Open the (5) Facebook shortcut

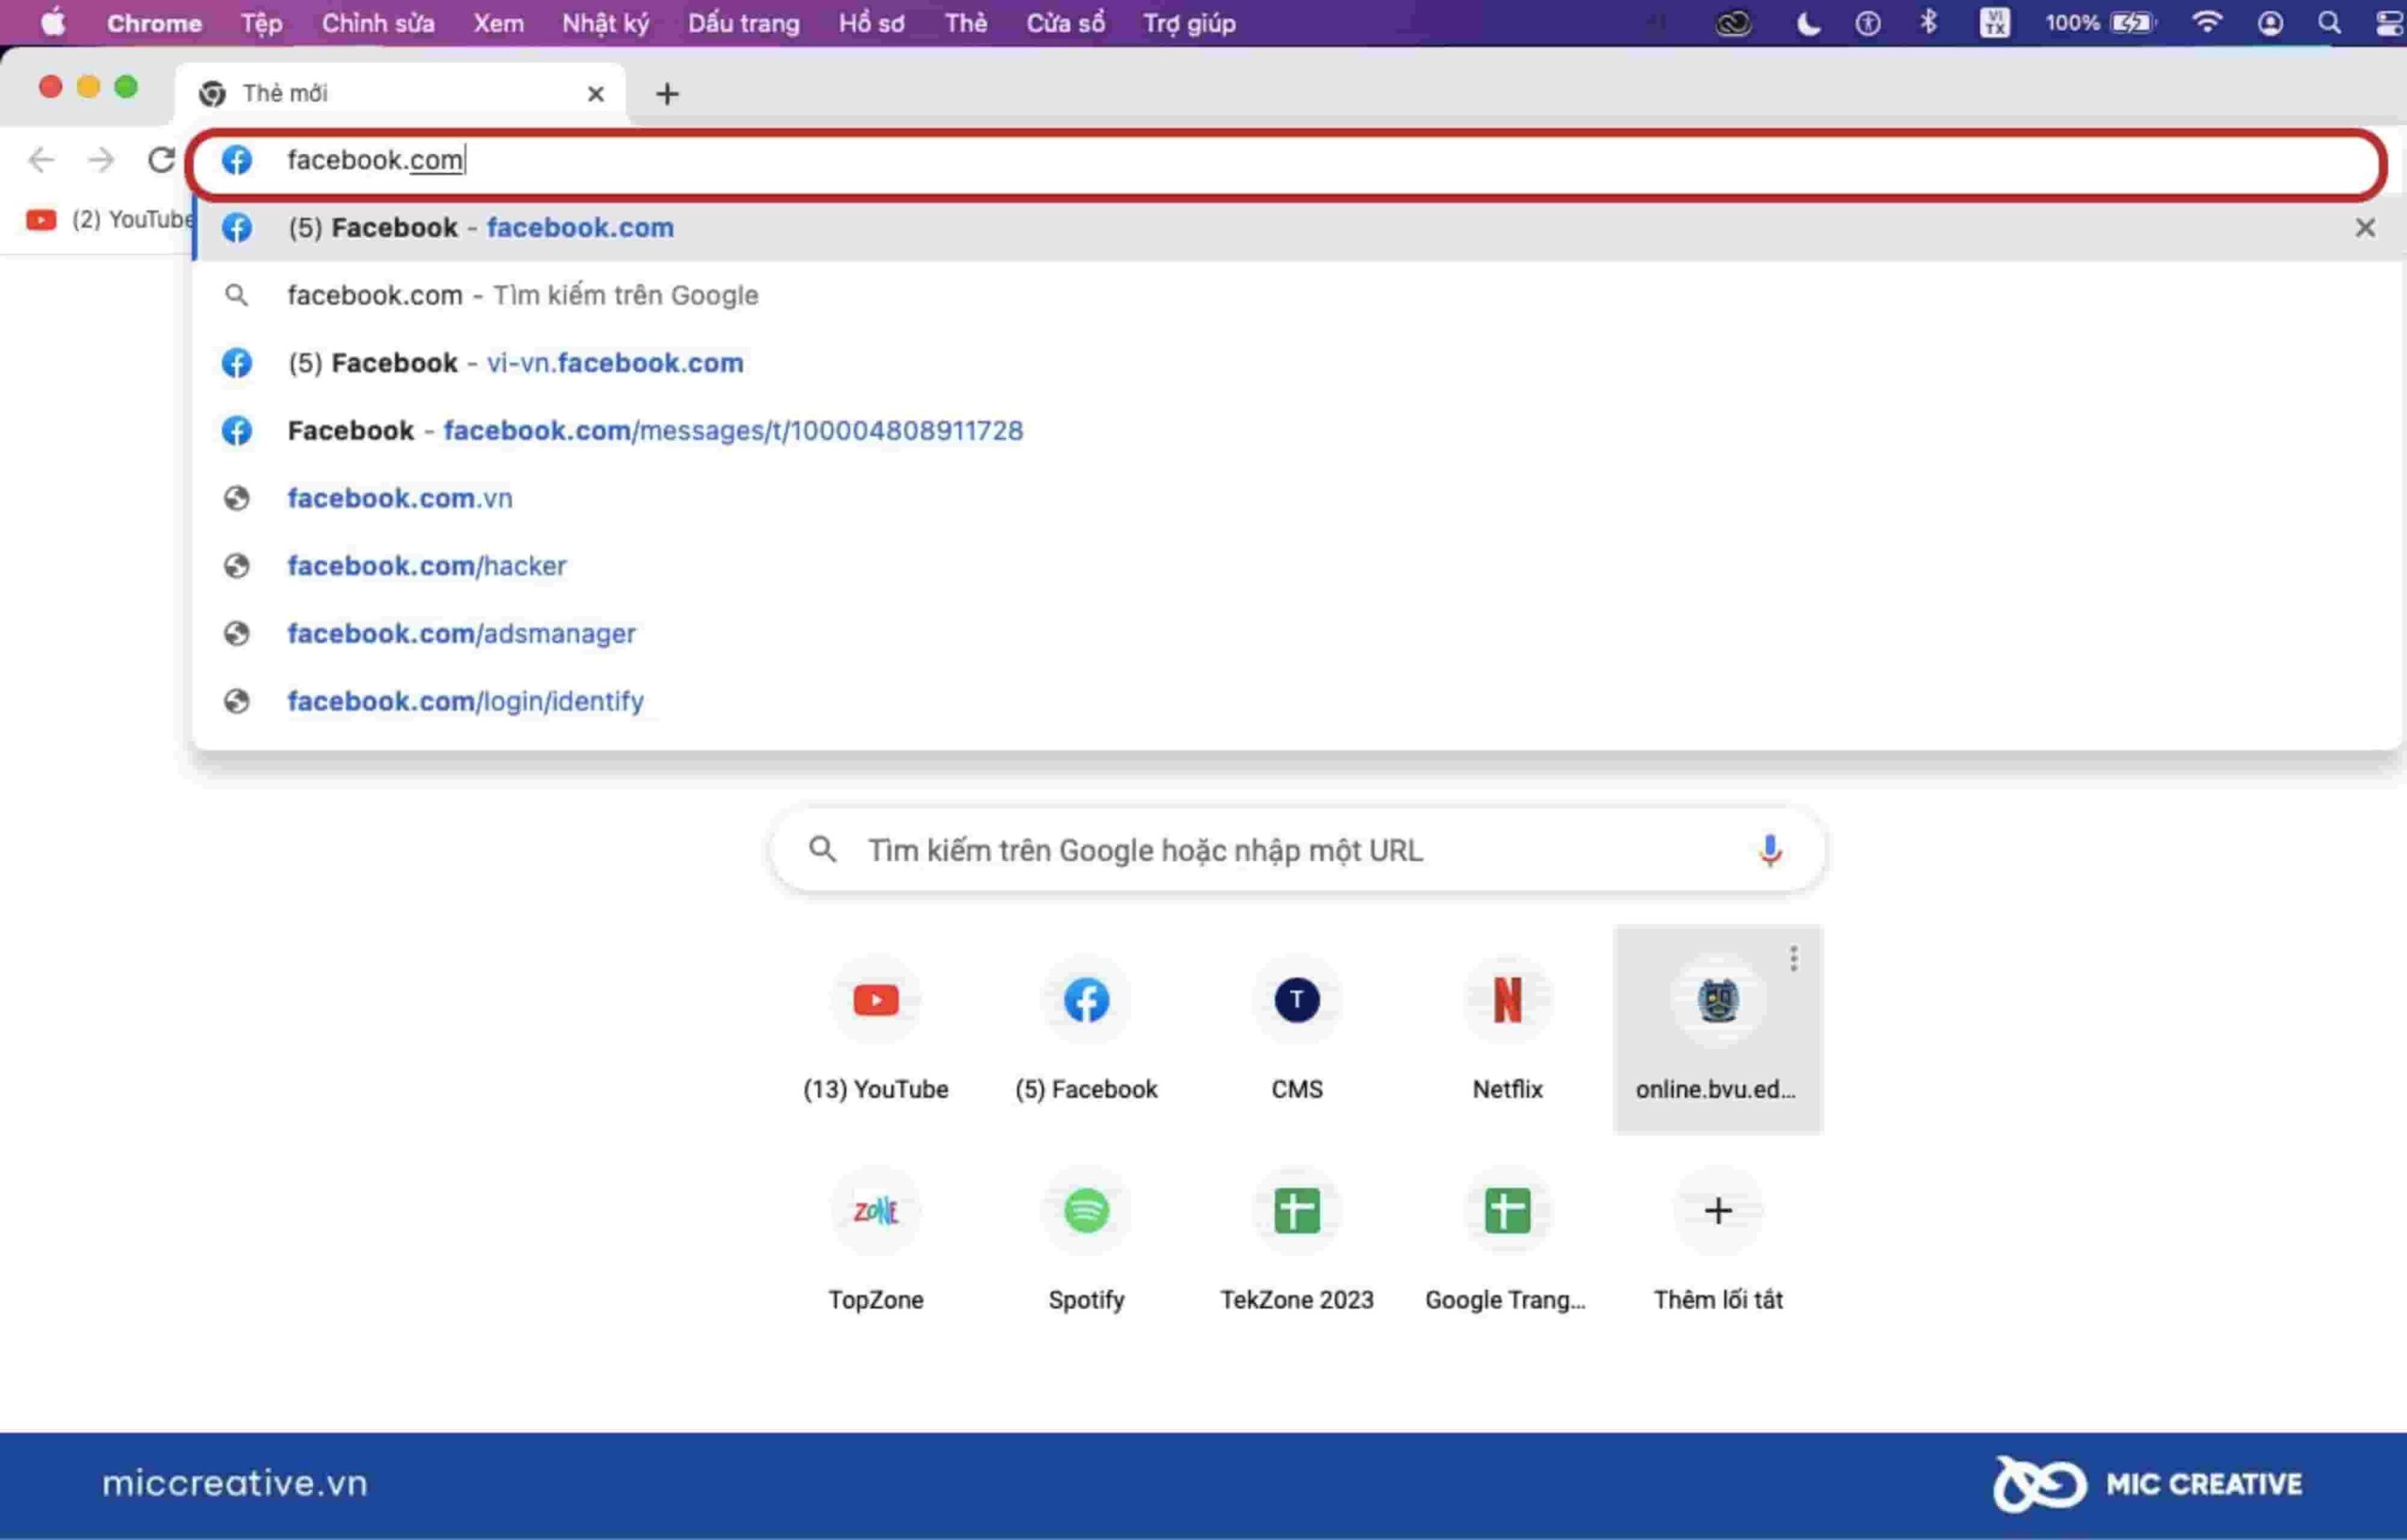point(1086,1029)
